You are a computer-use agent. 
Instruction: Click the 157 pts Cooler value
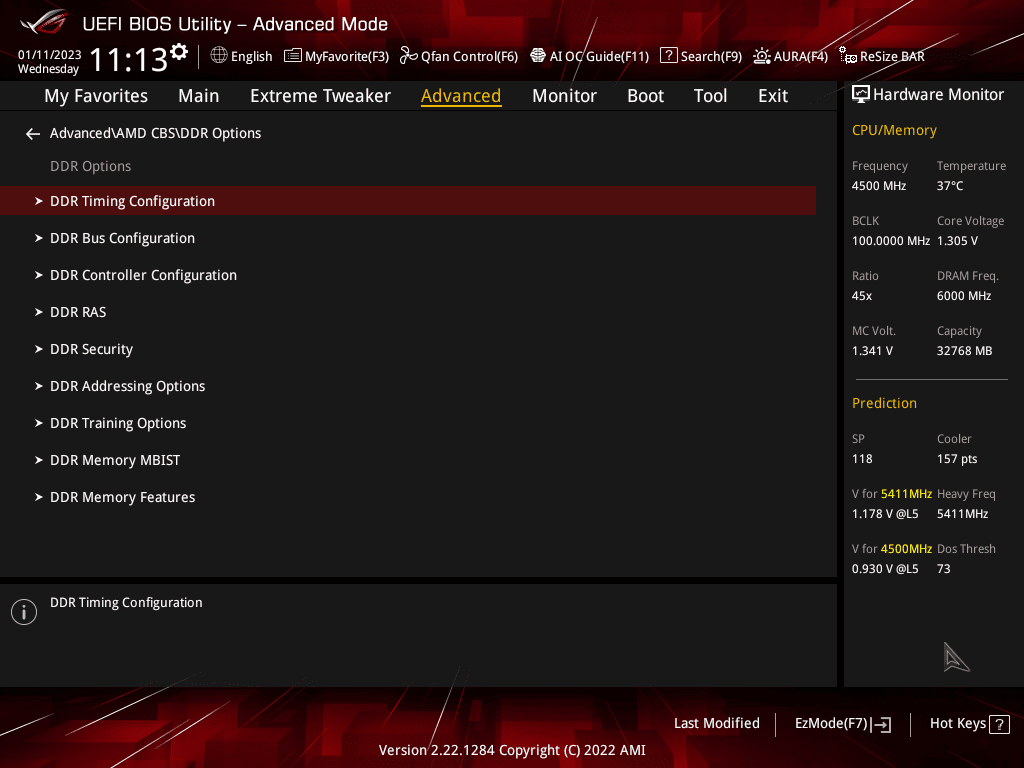click(x=957, y=458)
